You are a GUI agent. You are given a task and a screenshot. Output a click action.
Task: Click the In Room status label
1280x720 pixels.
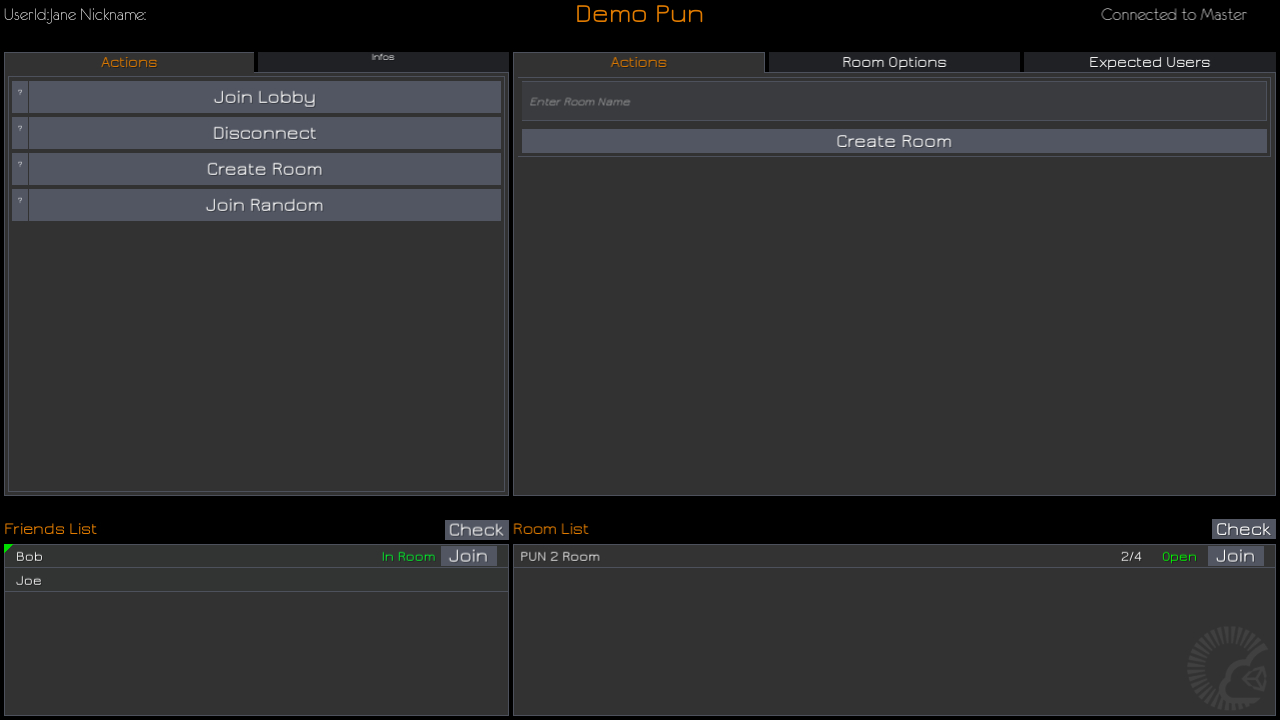coord(408,557)
